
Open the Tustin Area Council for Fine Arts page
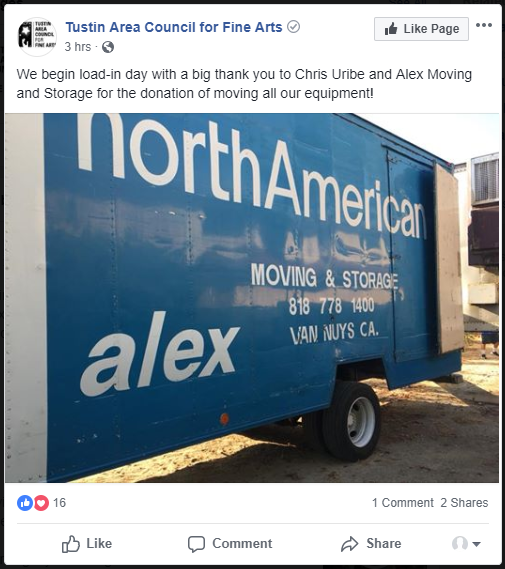[x=174, y=27]
